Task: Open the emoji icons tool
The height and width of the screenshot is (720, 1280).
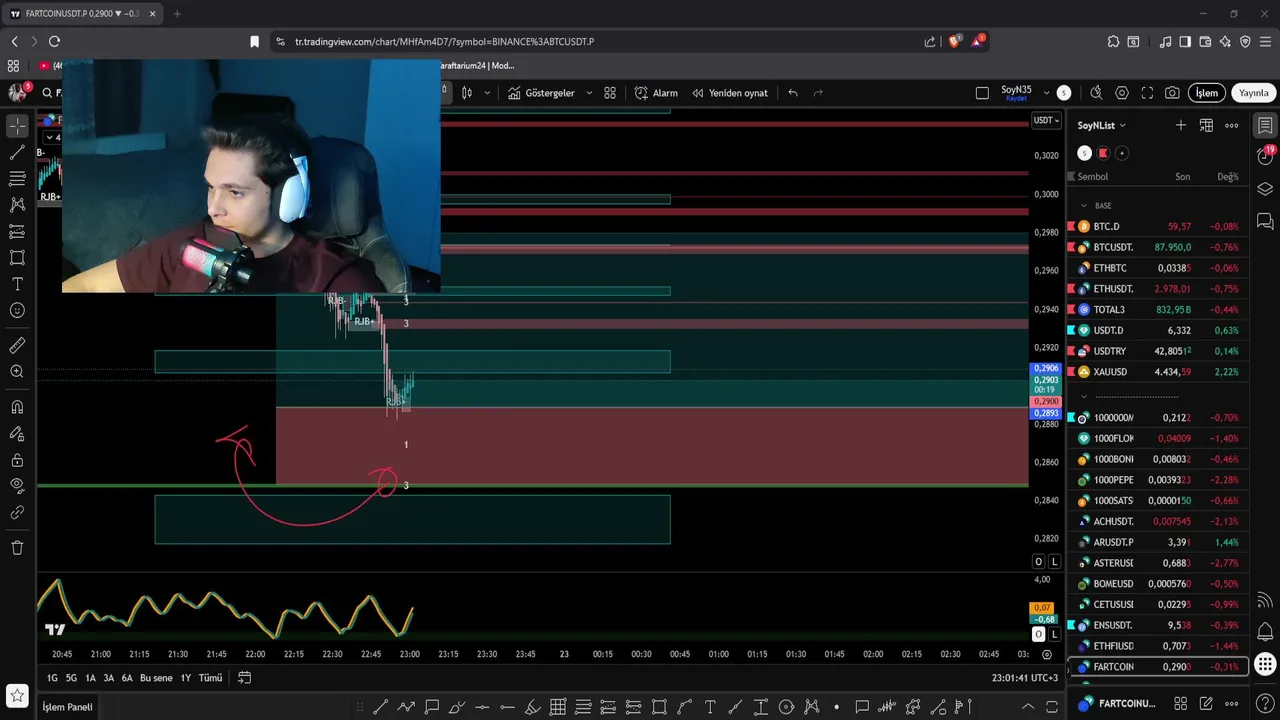Action: pos(17,311)
